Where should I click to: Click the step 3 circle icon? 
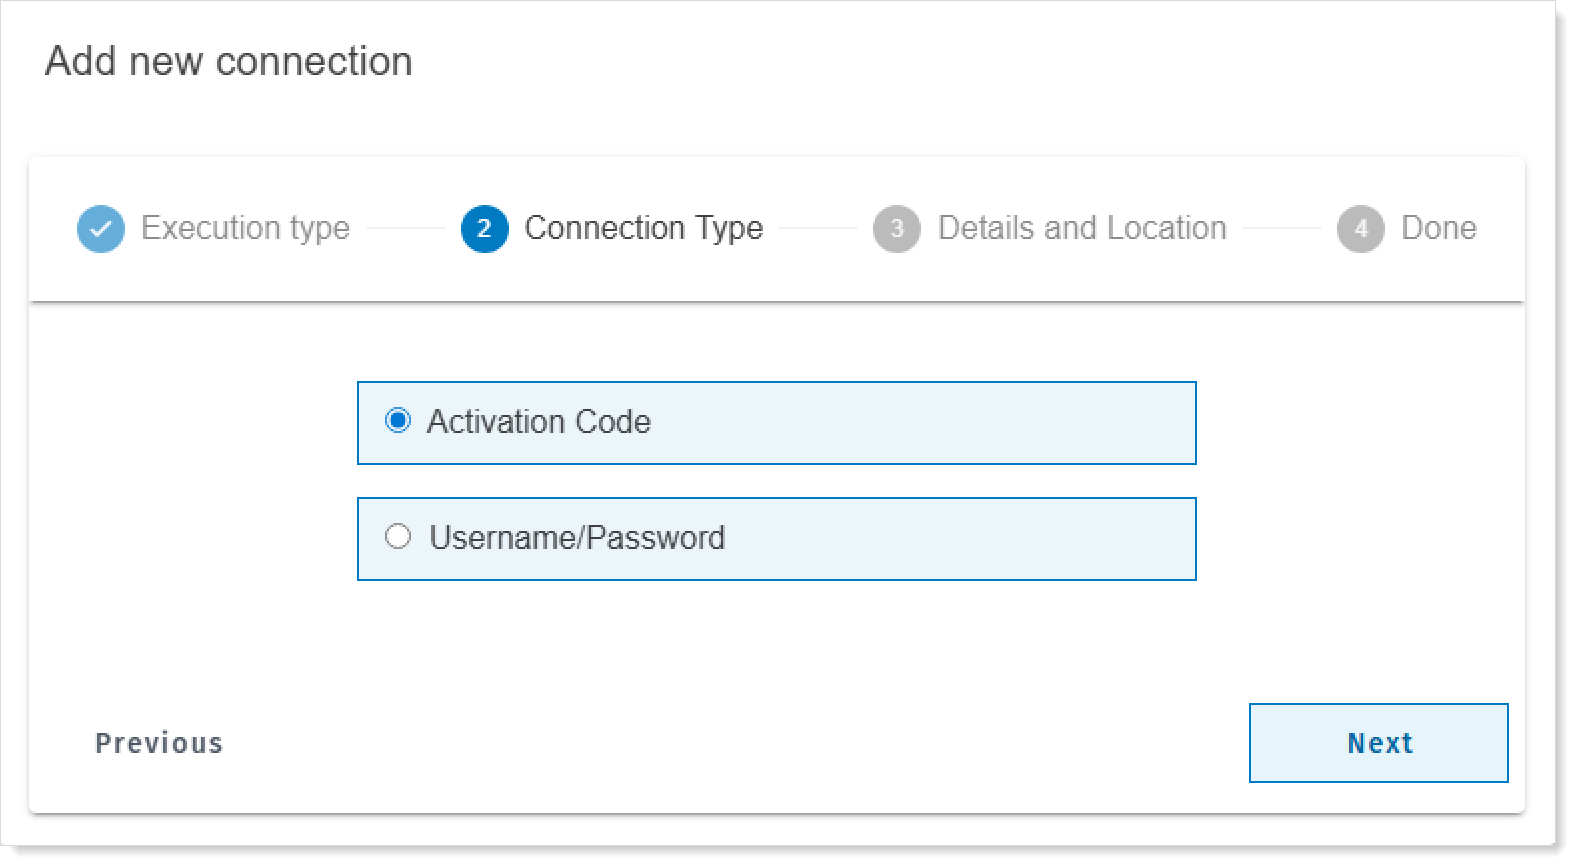click(x=897, y=229)
